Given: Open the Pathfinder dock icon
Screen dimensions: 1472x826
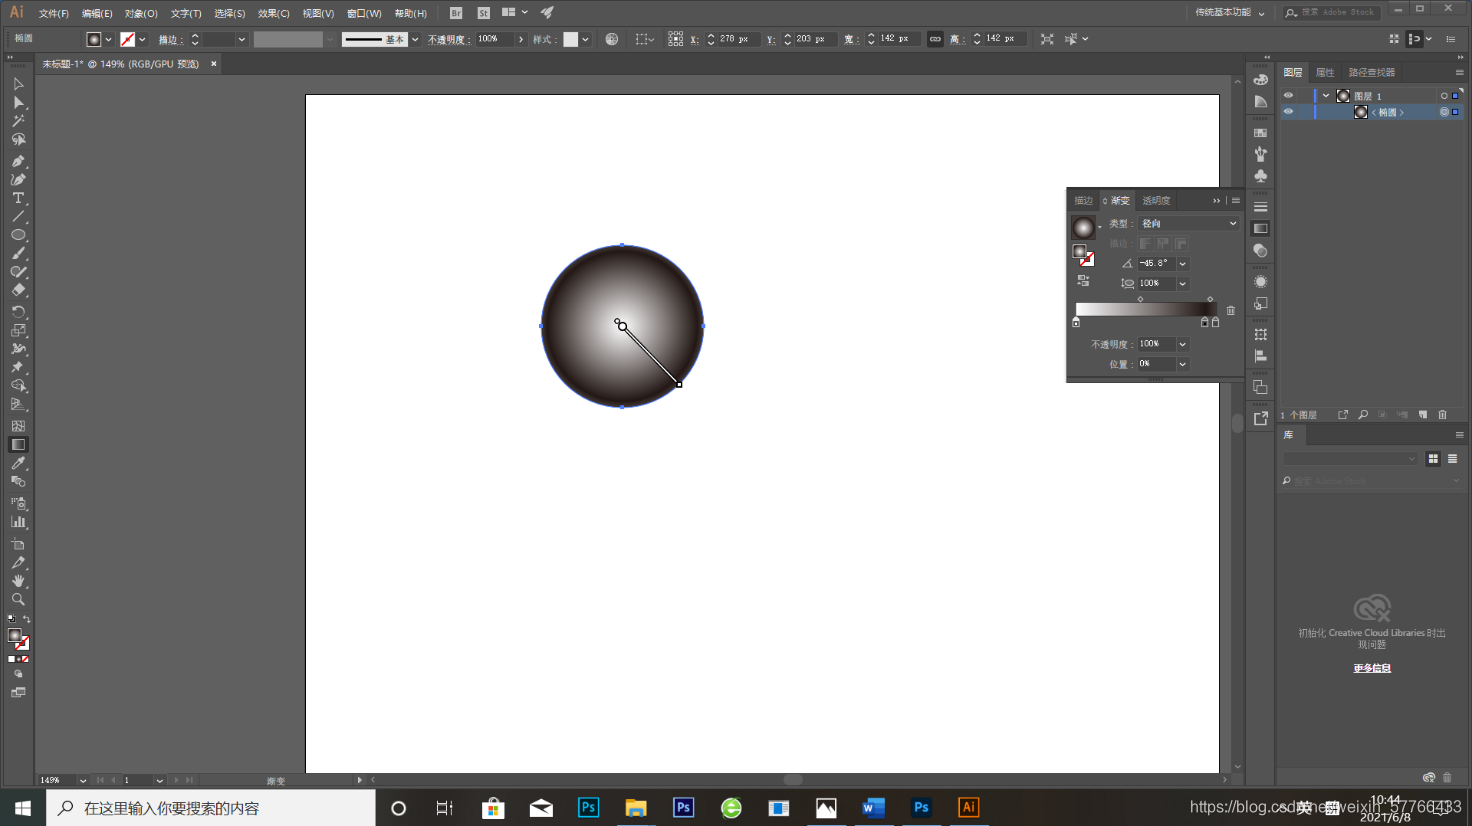Looking at the screenshot, I should tap(1260, 387).
